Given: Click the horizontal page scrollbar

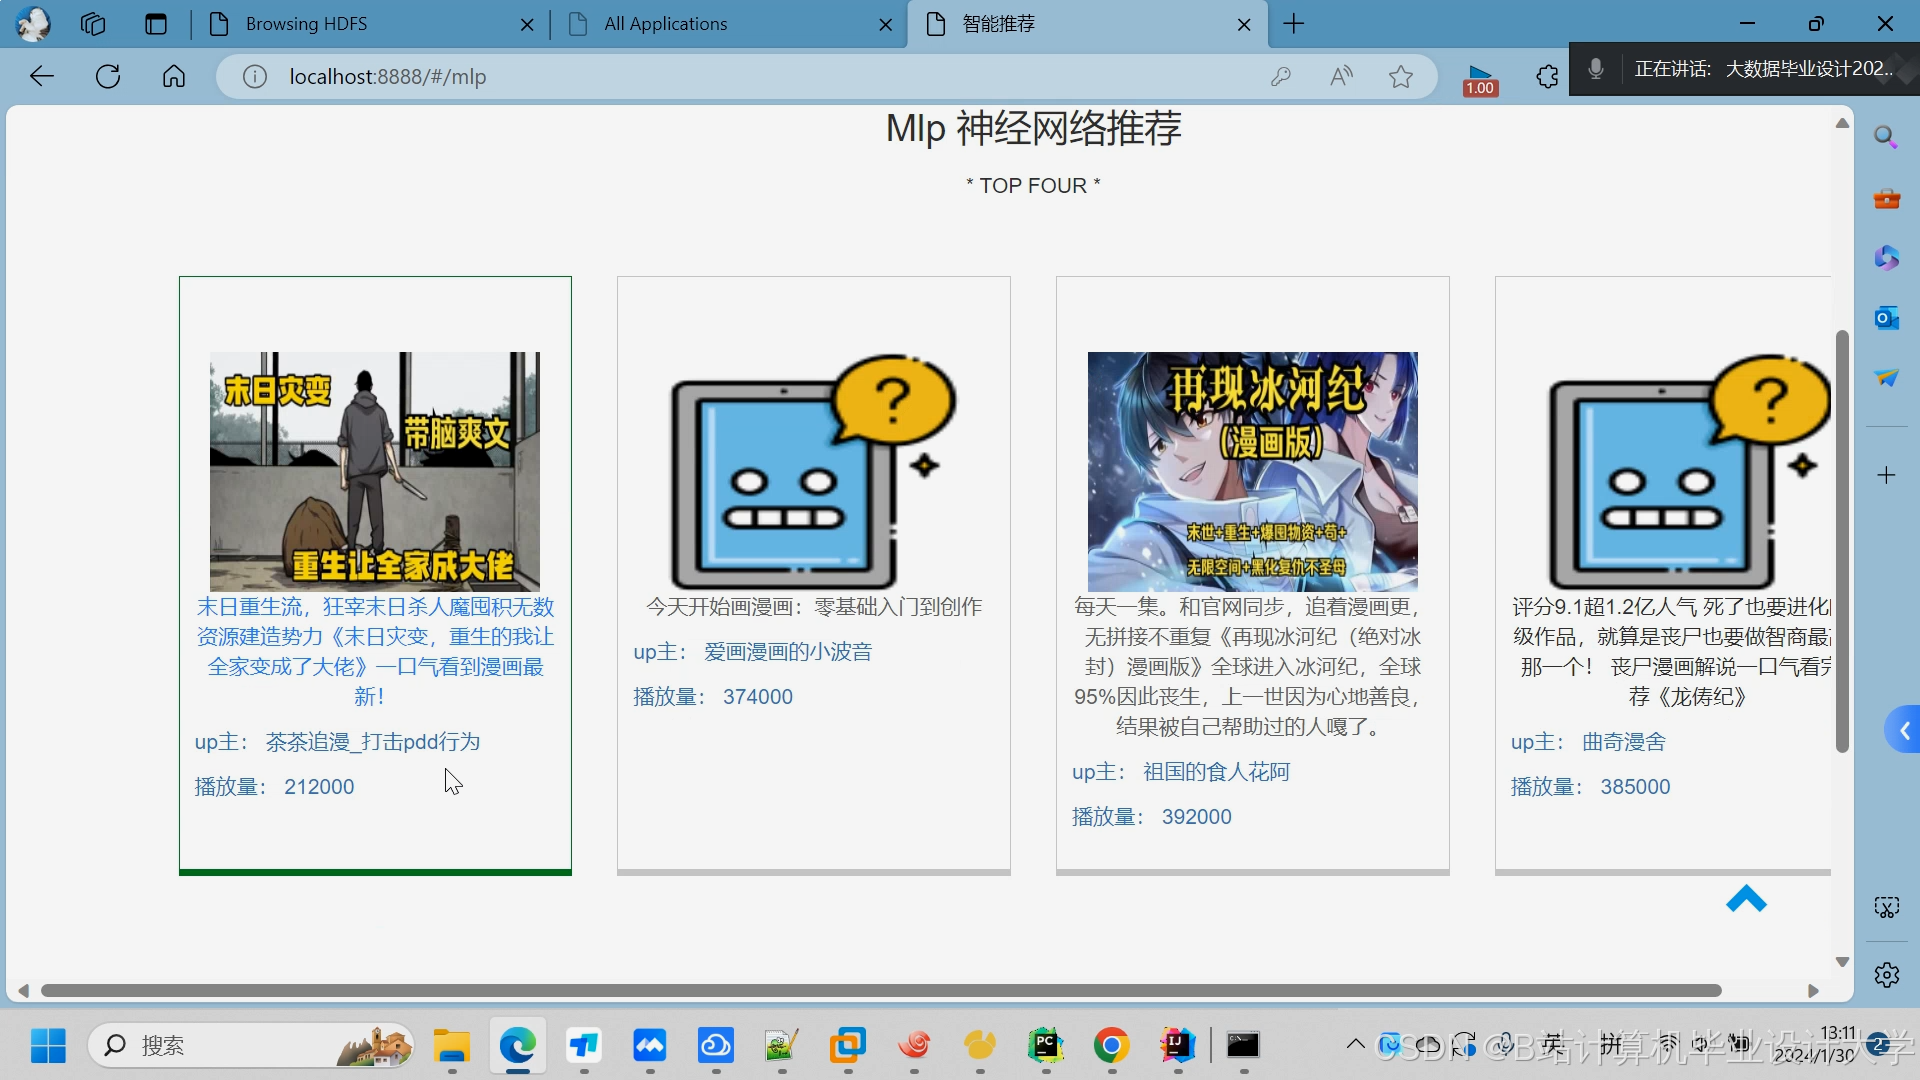Looking at the screenshot, I should click(880, 990).
